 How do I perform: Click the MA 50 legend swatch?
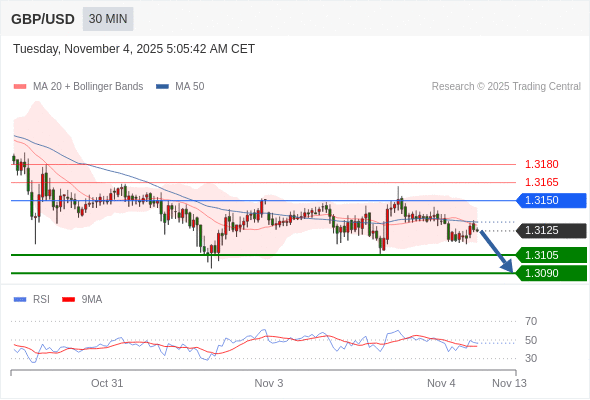pos(162,87)
